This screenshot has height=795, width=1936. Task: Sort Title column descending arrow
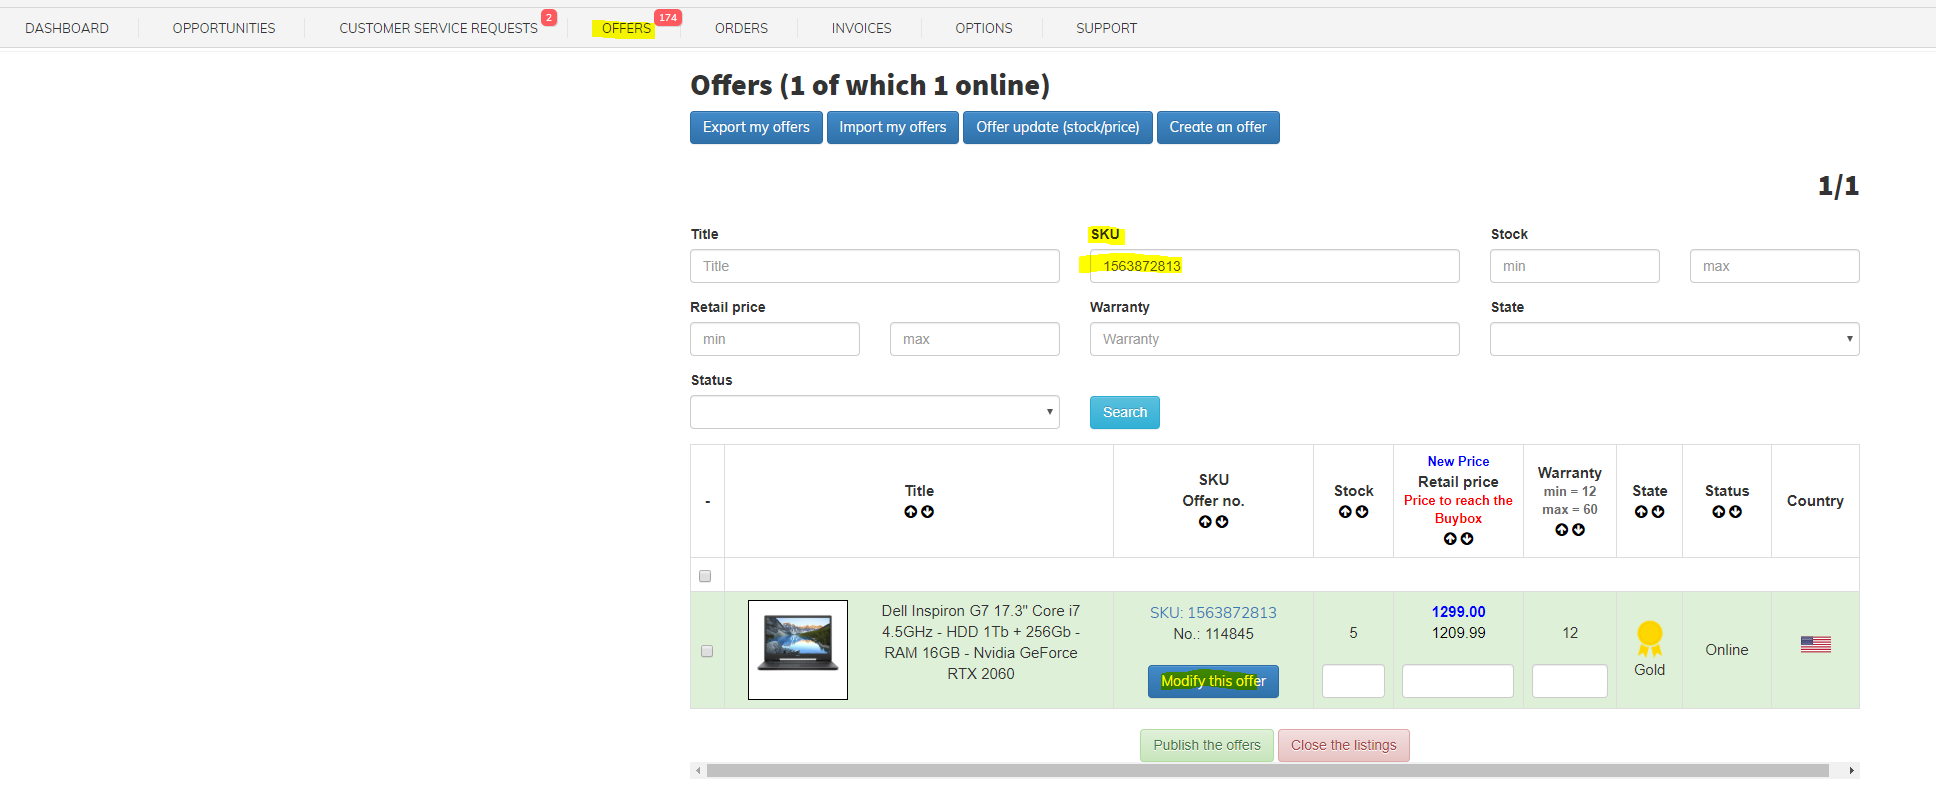click(928, 512)
